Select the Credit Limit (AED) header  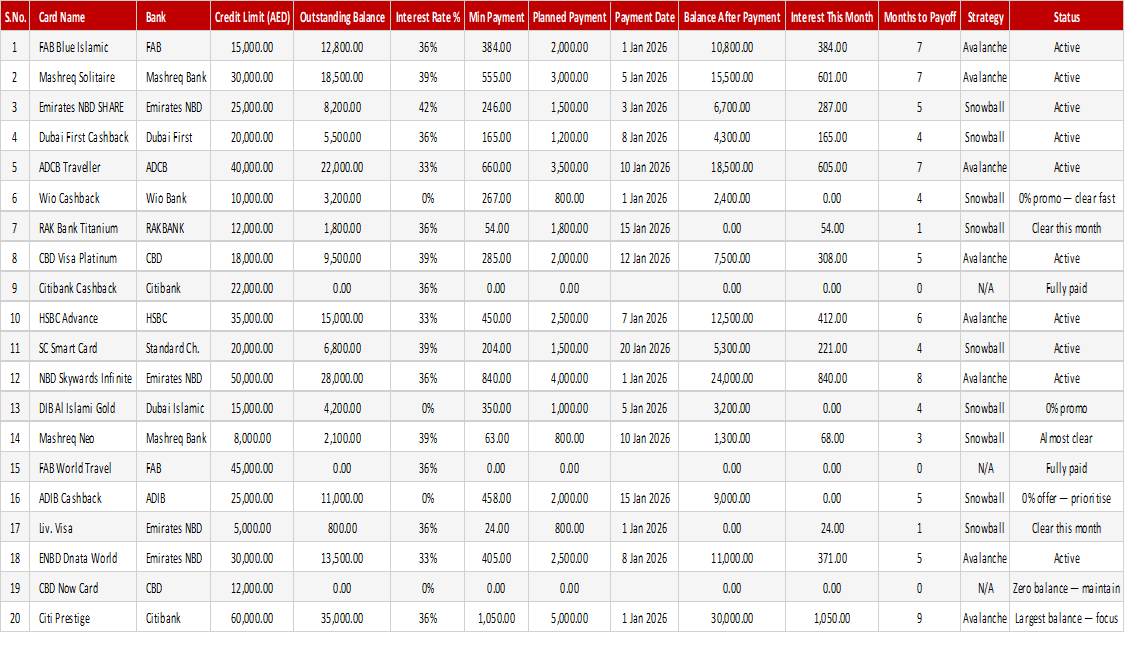point(252,16)
